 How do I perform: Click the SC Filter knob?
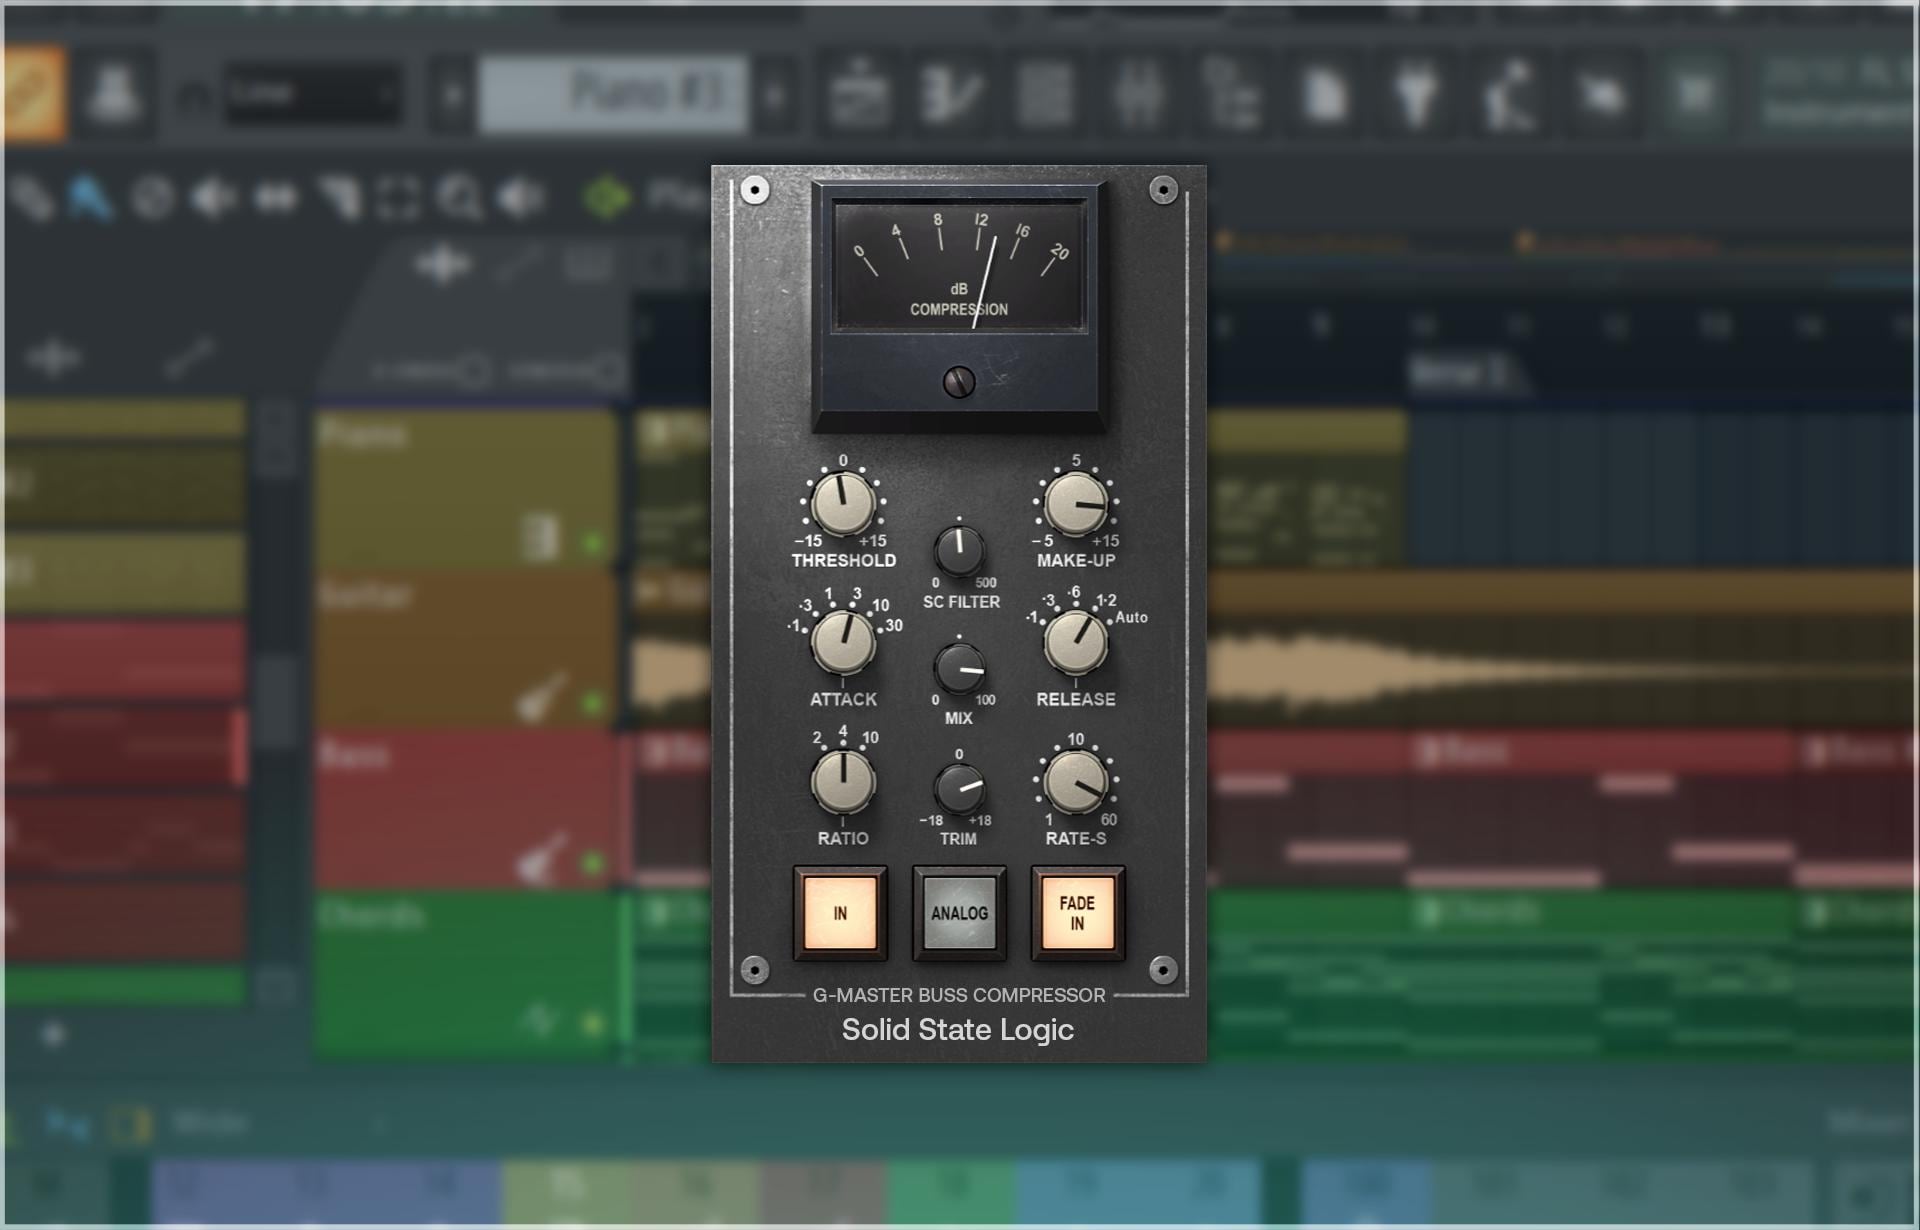click(x=959, y=550)
